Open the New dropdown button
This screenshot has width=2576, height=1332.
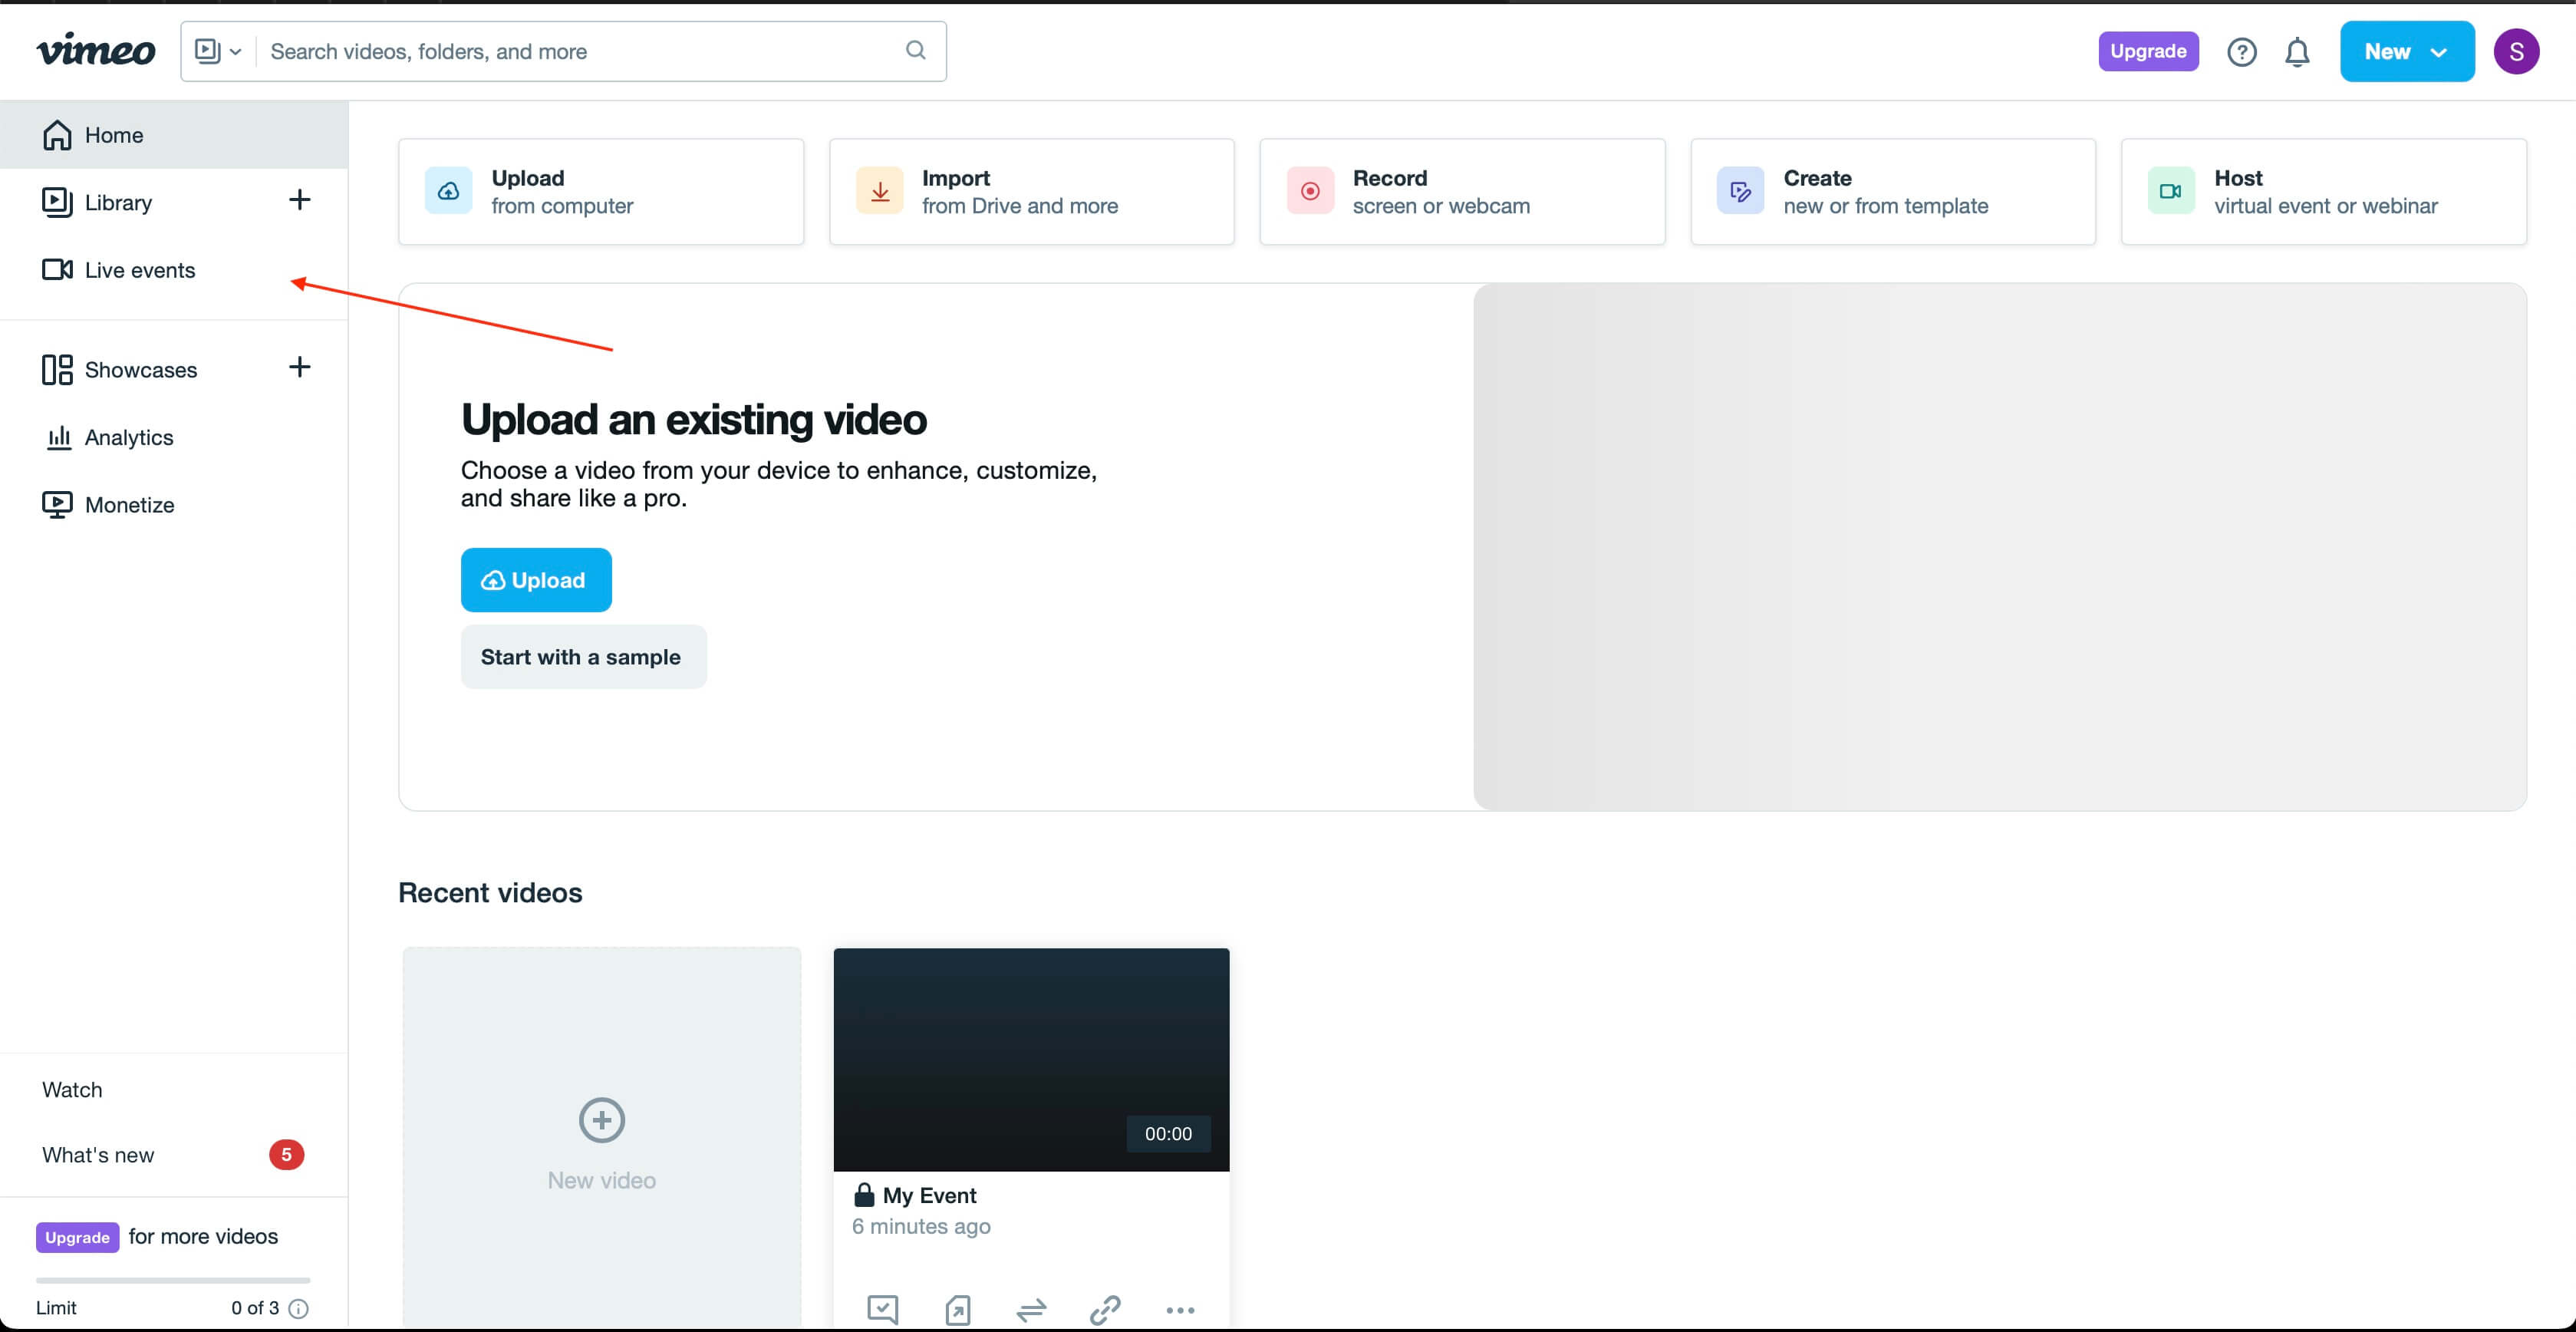pyautogui.click(x=2406, y=51)
